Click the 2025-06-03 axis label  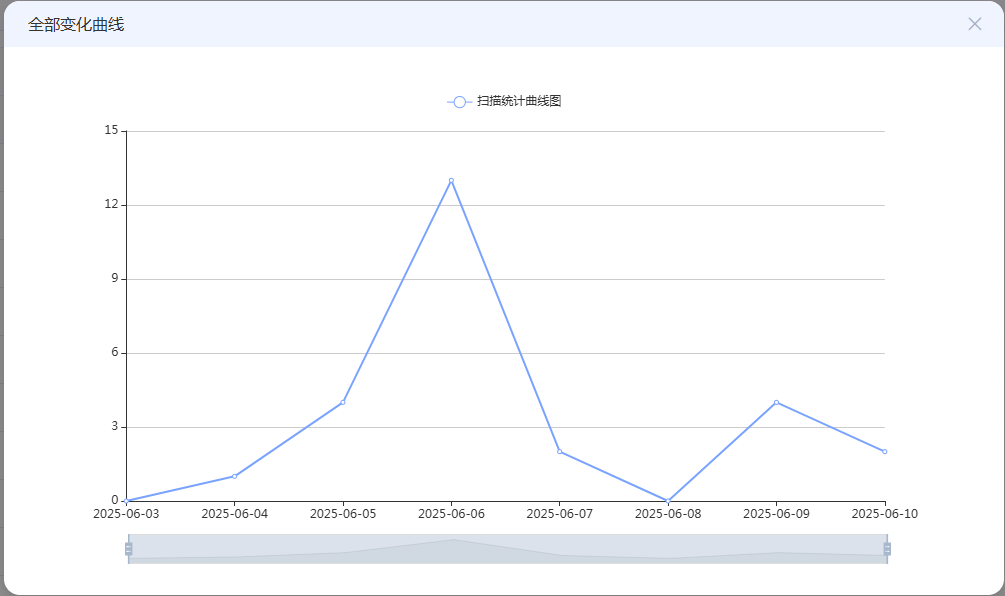click(126, 514)
